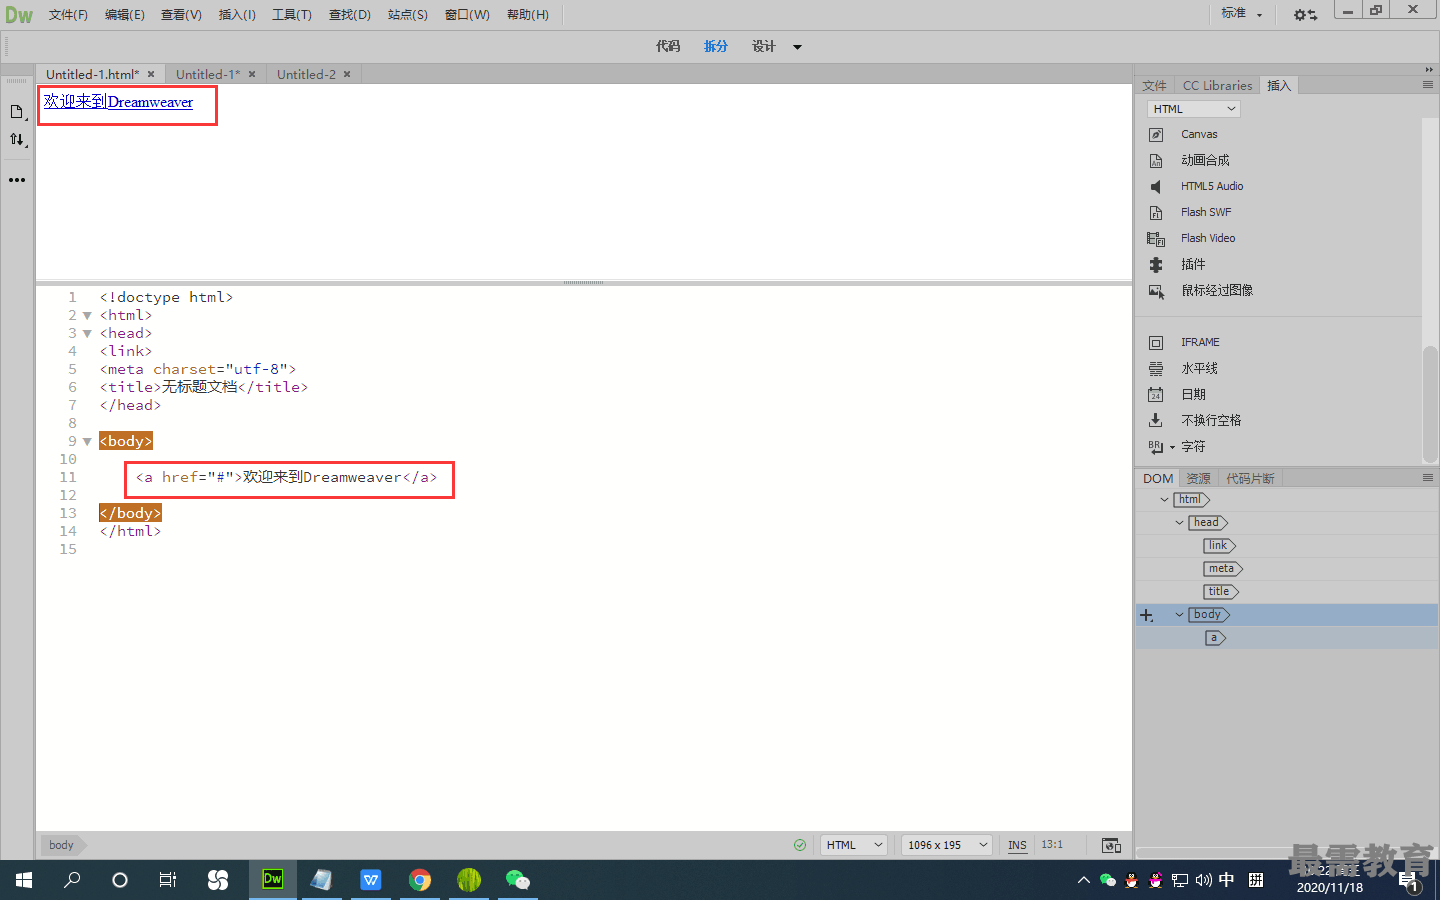The image size is (1440, 900).
Task: Select the link node in DOM tree
Action: click(x=1219, y=546)
